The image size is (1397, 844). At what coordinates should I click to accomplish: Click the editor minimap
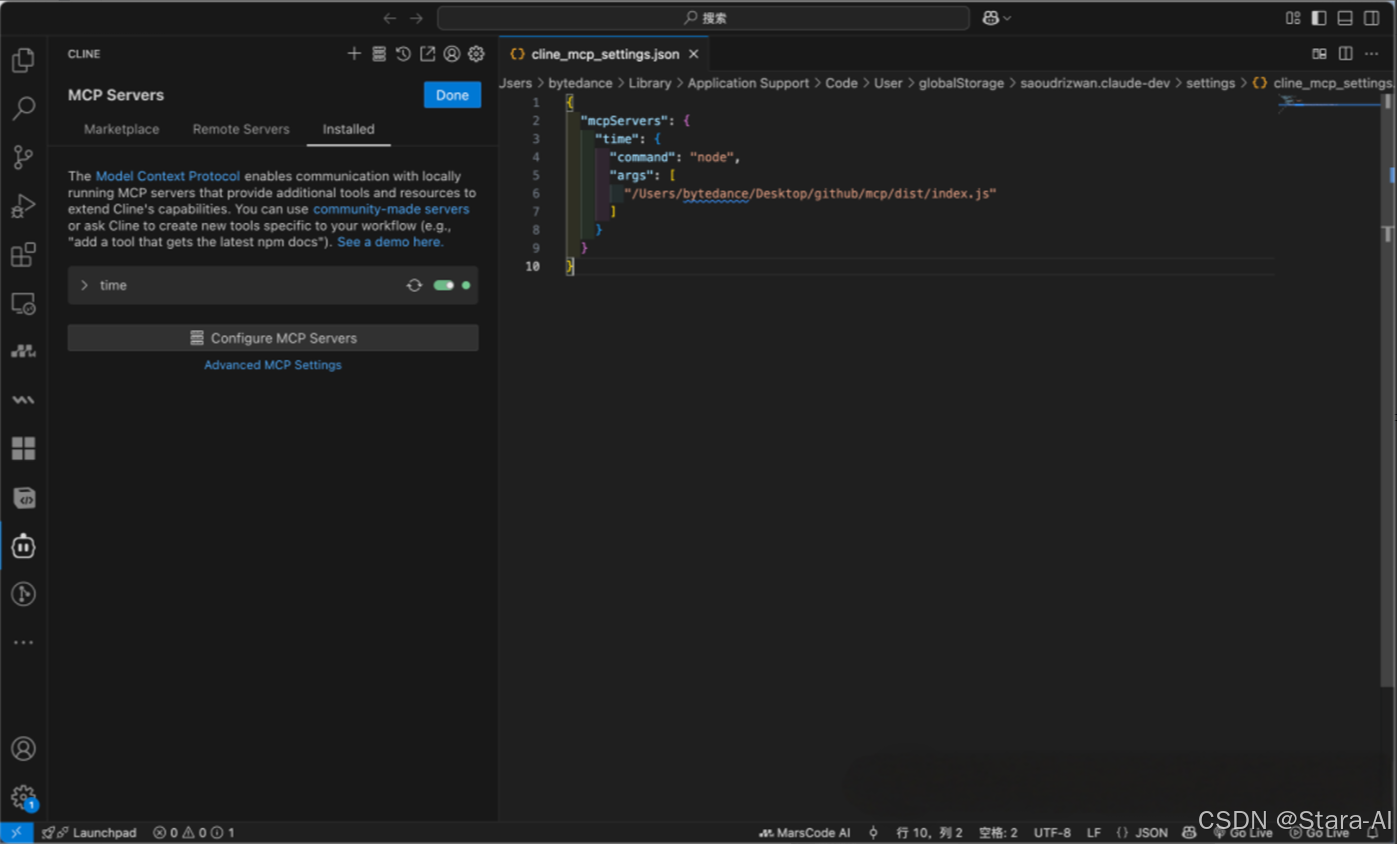pos(1329,103)
